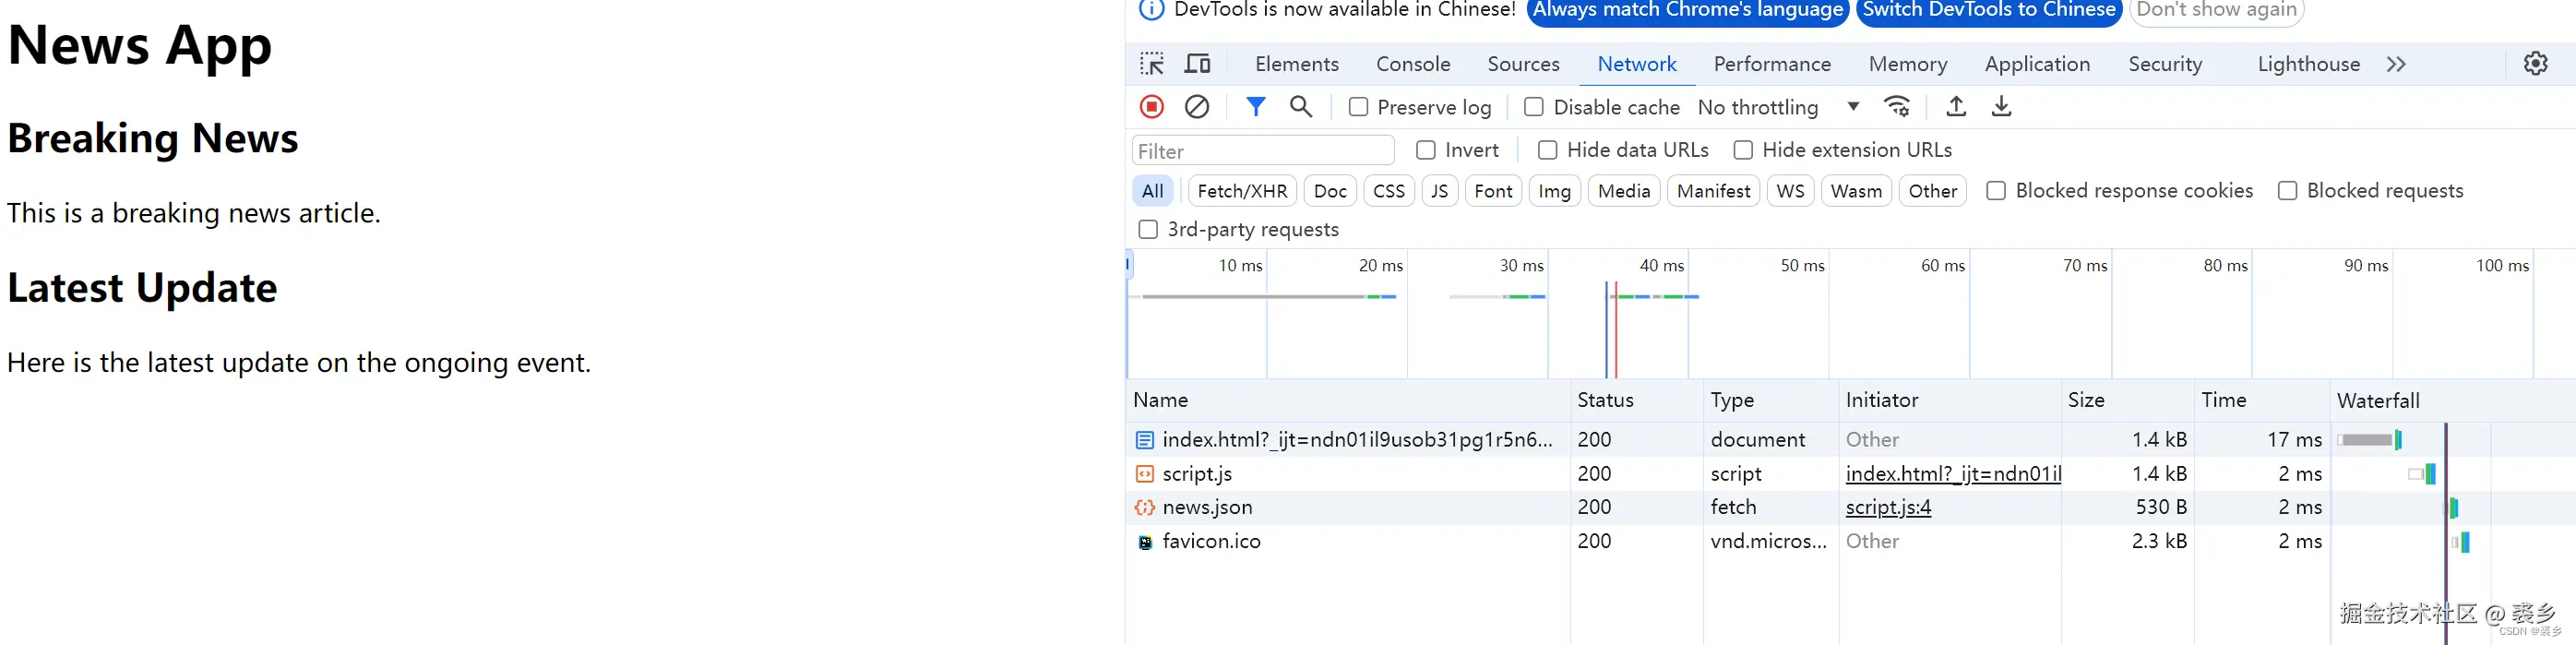Screen dimensions: 2576x645
Task: Filter requests by Manifest type
Action: coord(1713,191)
